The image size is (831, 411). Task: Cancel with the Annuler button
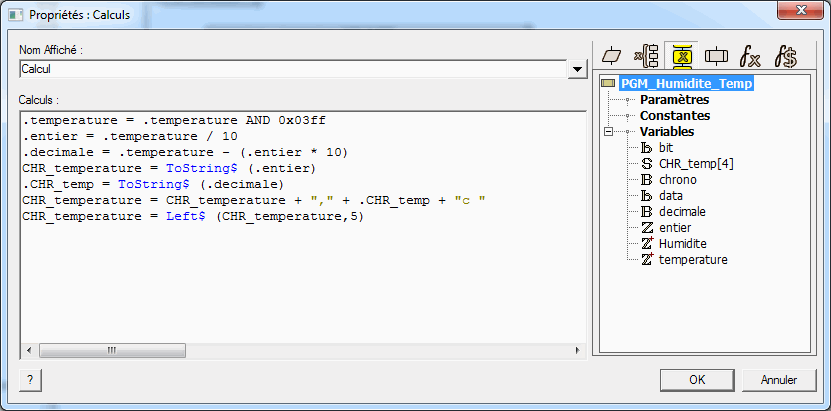pos(779,380)
